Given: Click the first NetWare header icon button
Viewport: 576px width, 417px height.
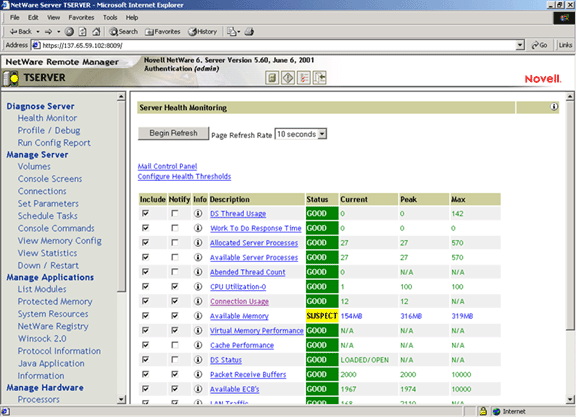Looking at the screenshot, I should pos(272,78).
